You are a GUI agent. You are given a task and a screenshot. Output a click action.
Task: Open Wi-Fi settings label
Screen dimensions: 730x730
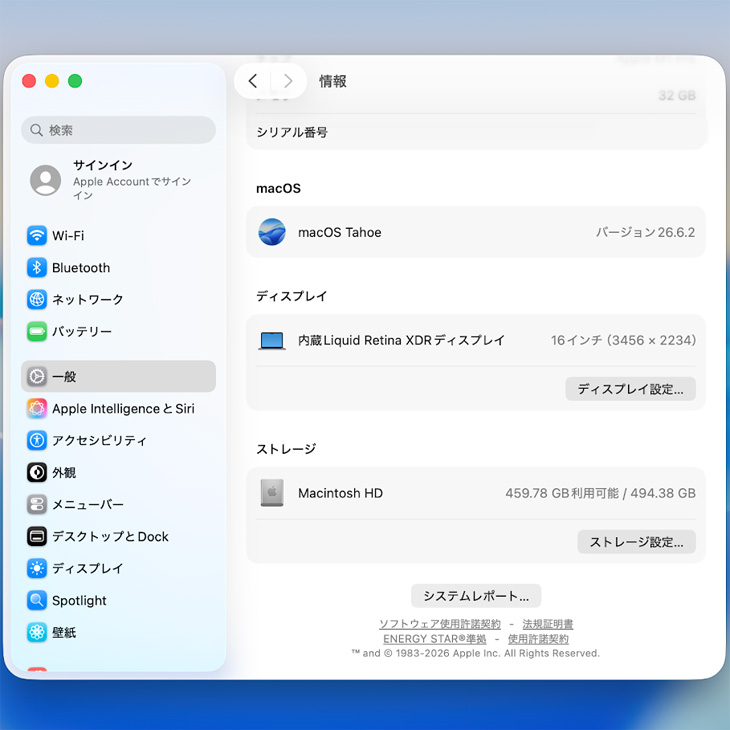tap(68, 236)
